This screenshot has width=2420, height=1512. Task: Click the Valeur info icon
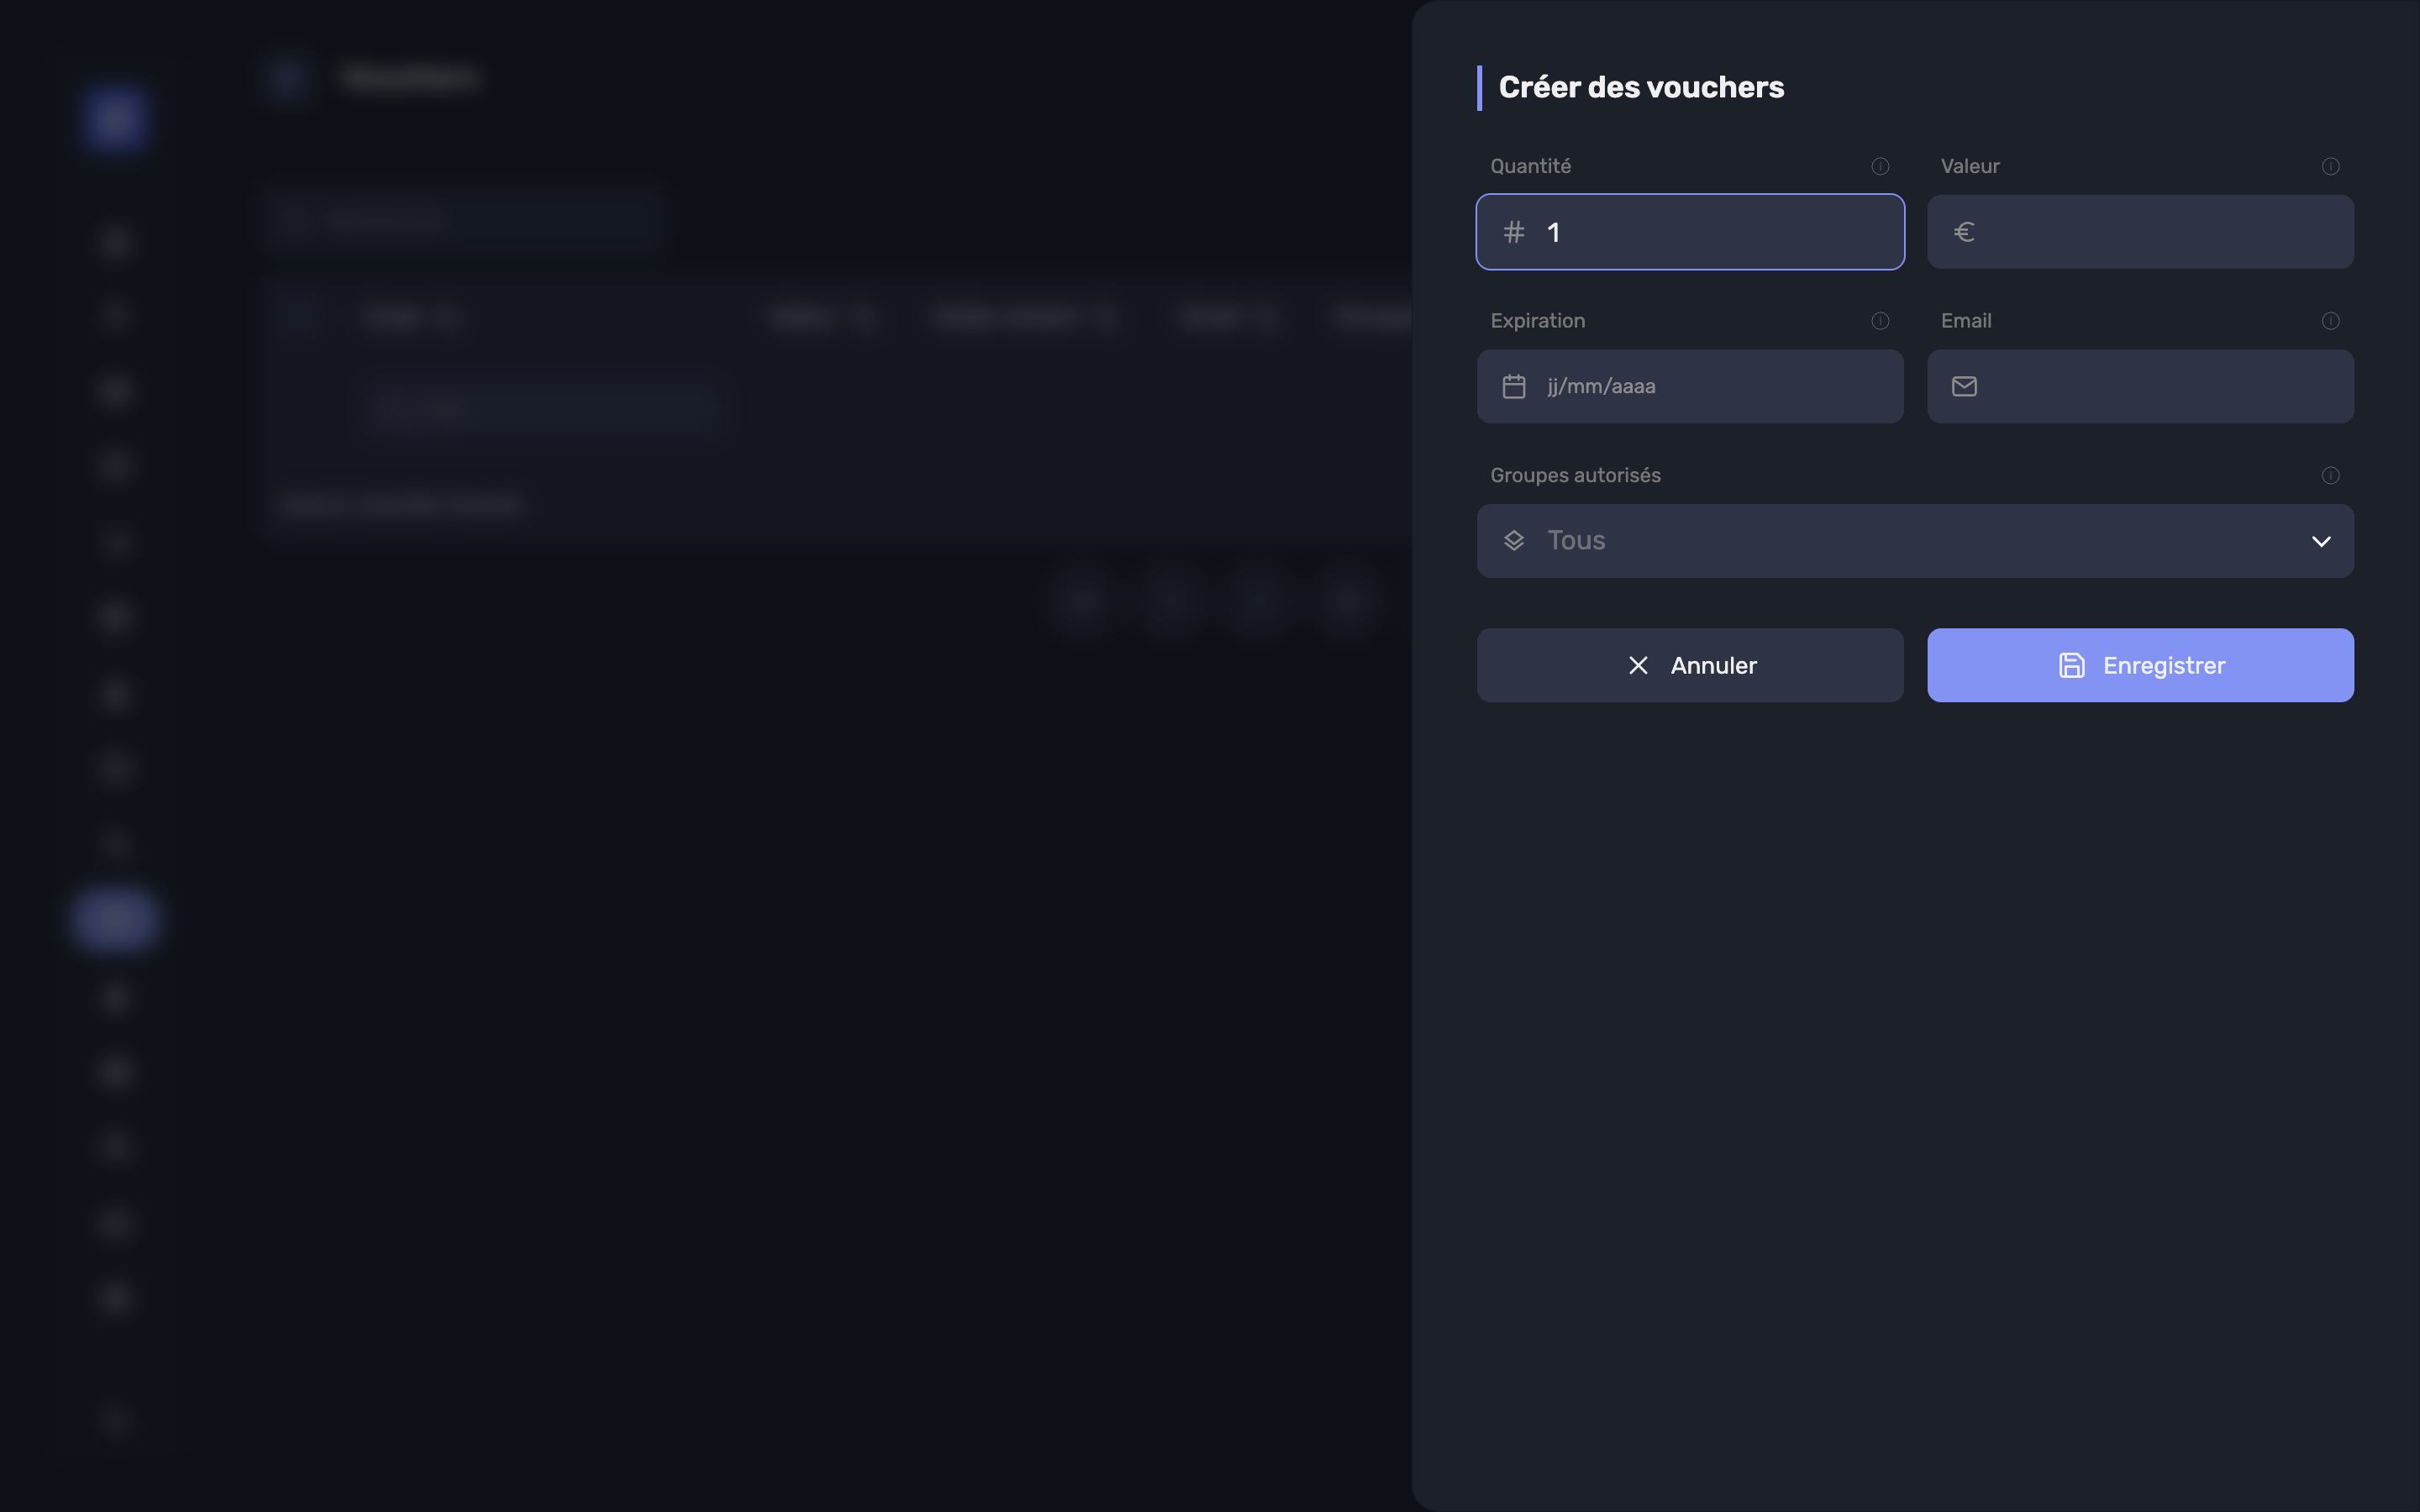pyautogui.click(x=2330, y=166)
